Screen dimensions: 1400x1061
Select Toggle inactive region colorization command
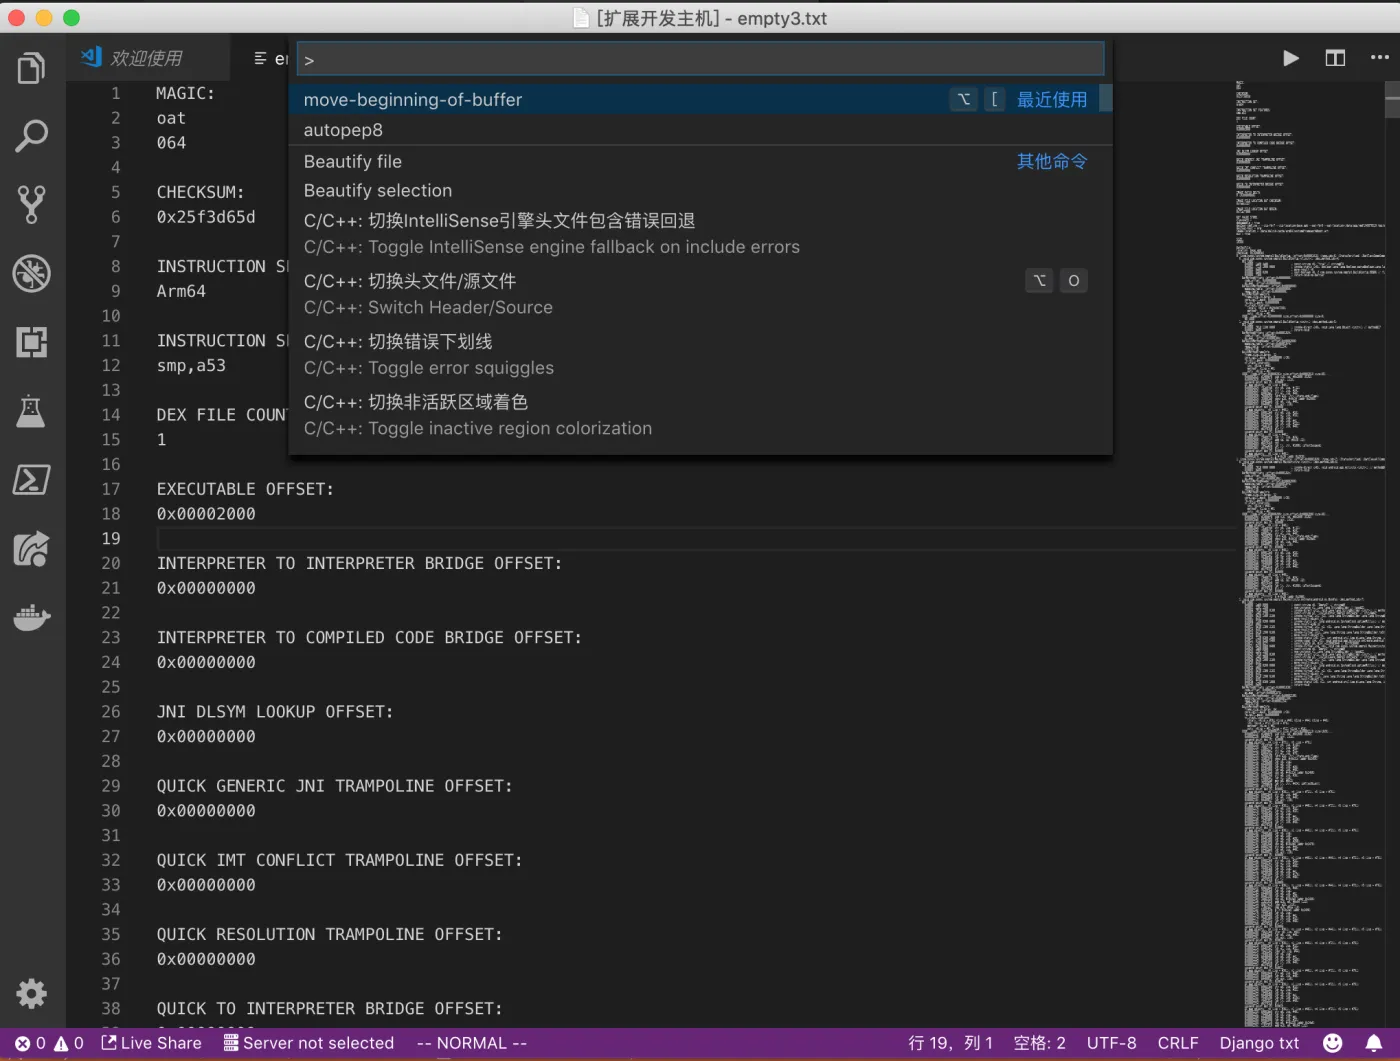point(700,415)
